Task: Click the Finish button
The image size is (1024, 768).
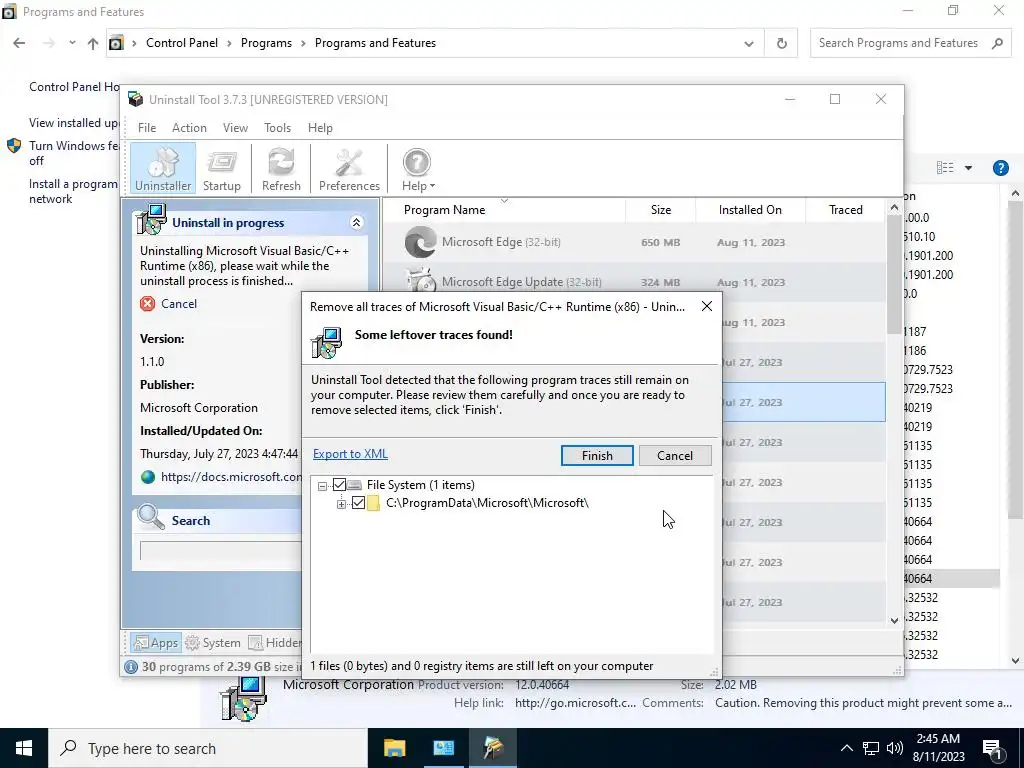Action: 597,455
